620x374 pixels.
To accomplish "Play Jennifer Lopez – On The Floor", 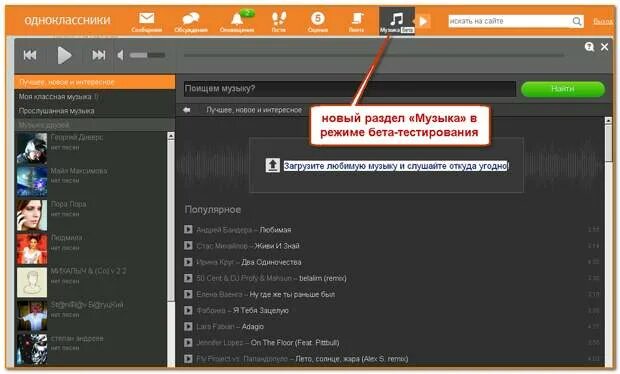I will point(188,342).
